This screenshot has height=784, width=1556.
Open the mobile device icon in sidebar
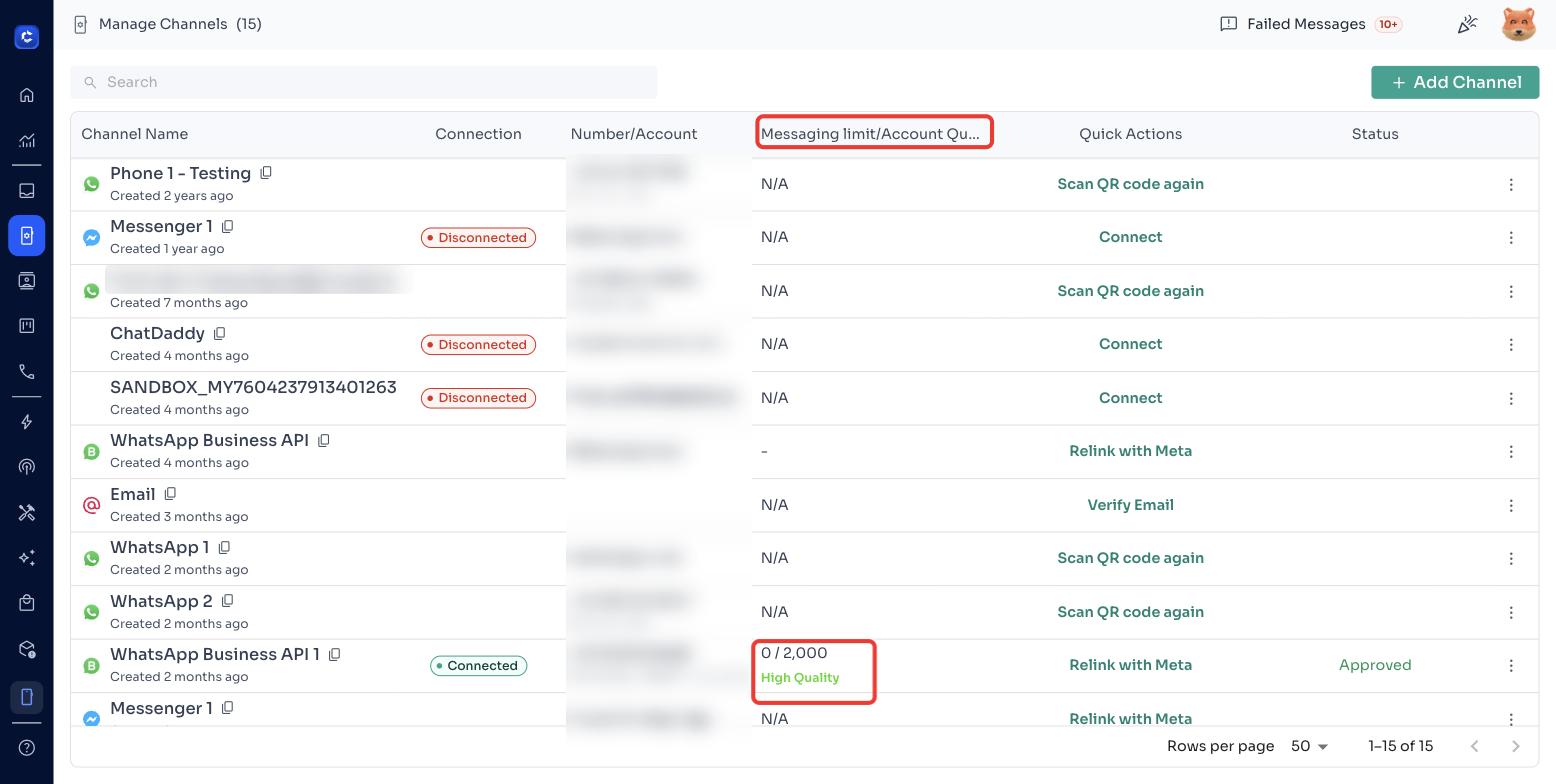[27, 697]
